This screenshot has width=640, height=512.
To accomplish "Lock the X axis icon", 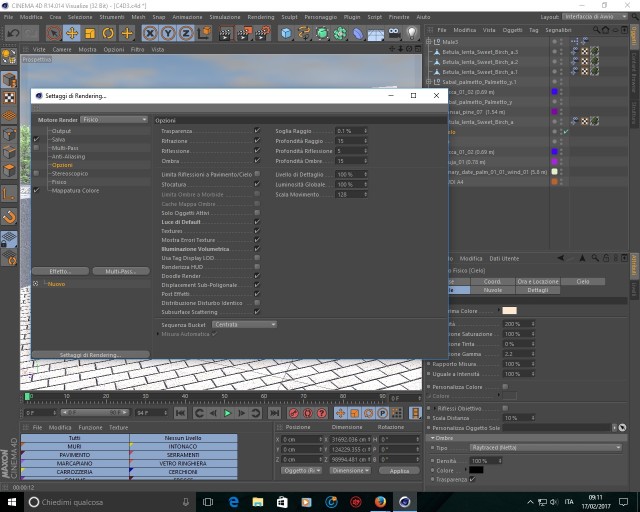I will (x=150, y=33).
